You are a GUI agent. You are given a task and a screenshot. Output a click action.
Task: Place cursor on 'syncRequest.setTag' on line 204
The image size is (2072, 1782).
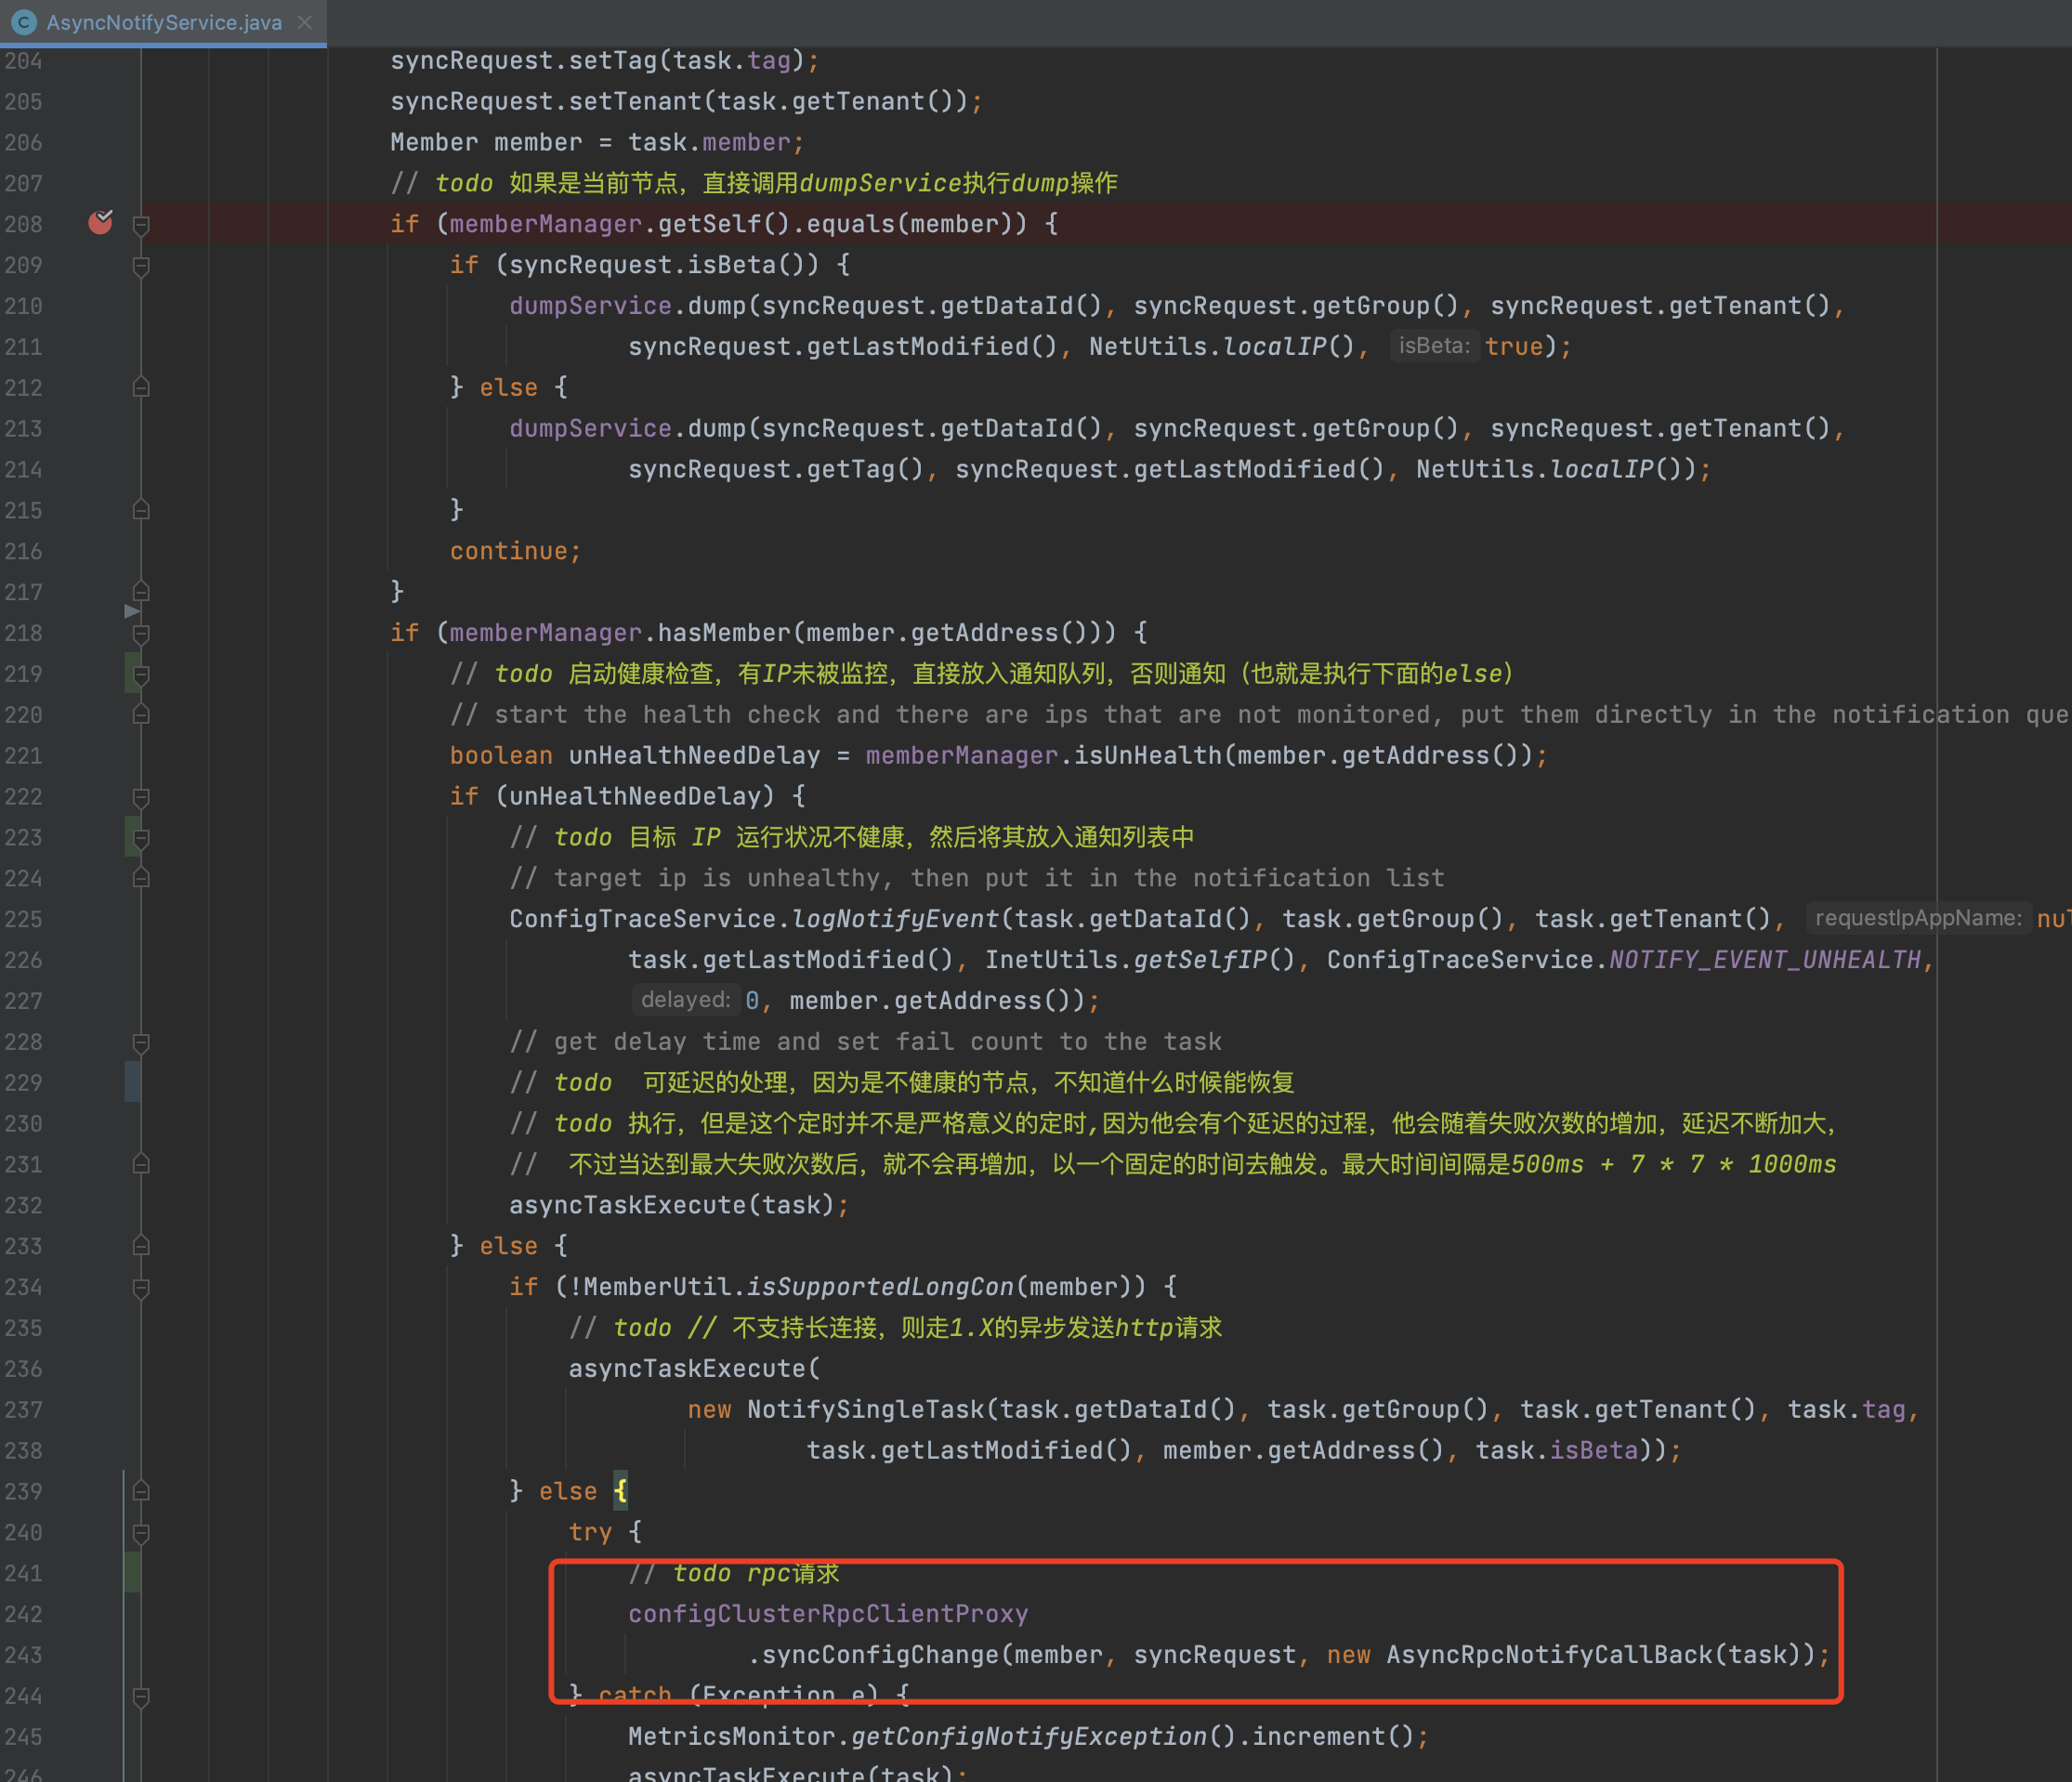(x=523, y=61)
